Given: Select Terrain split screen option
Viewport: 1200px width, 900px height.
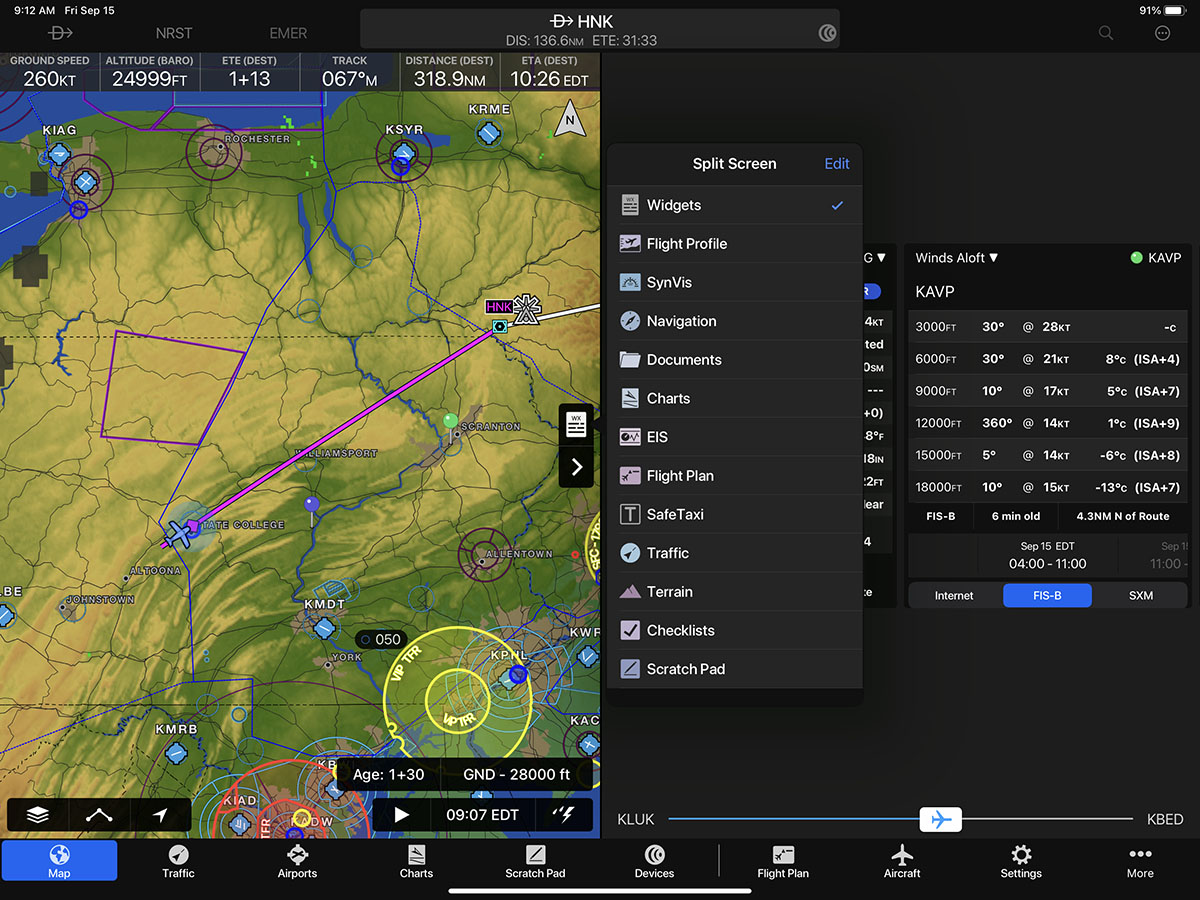Looking at the screenshot, I should coord(734,592).
